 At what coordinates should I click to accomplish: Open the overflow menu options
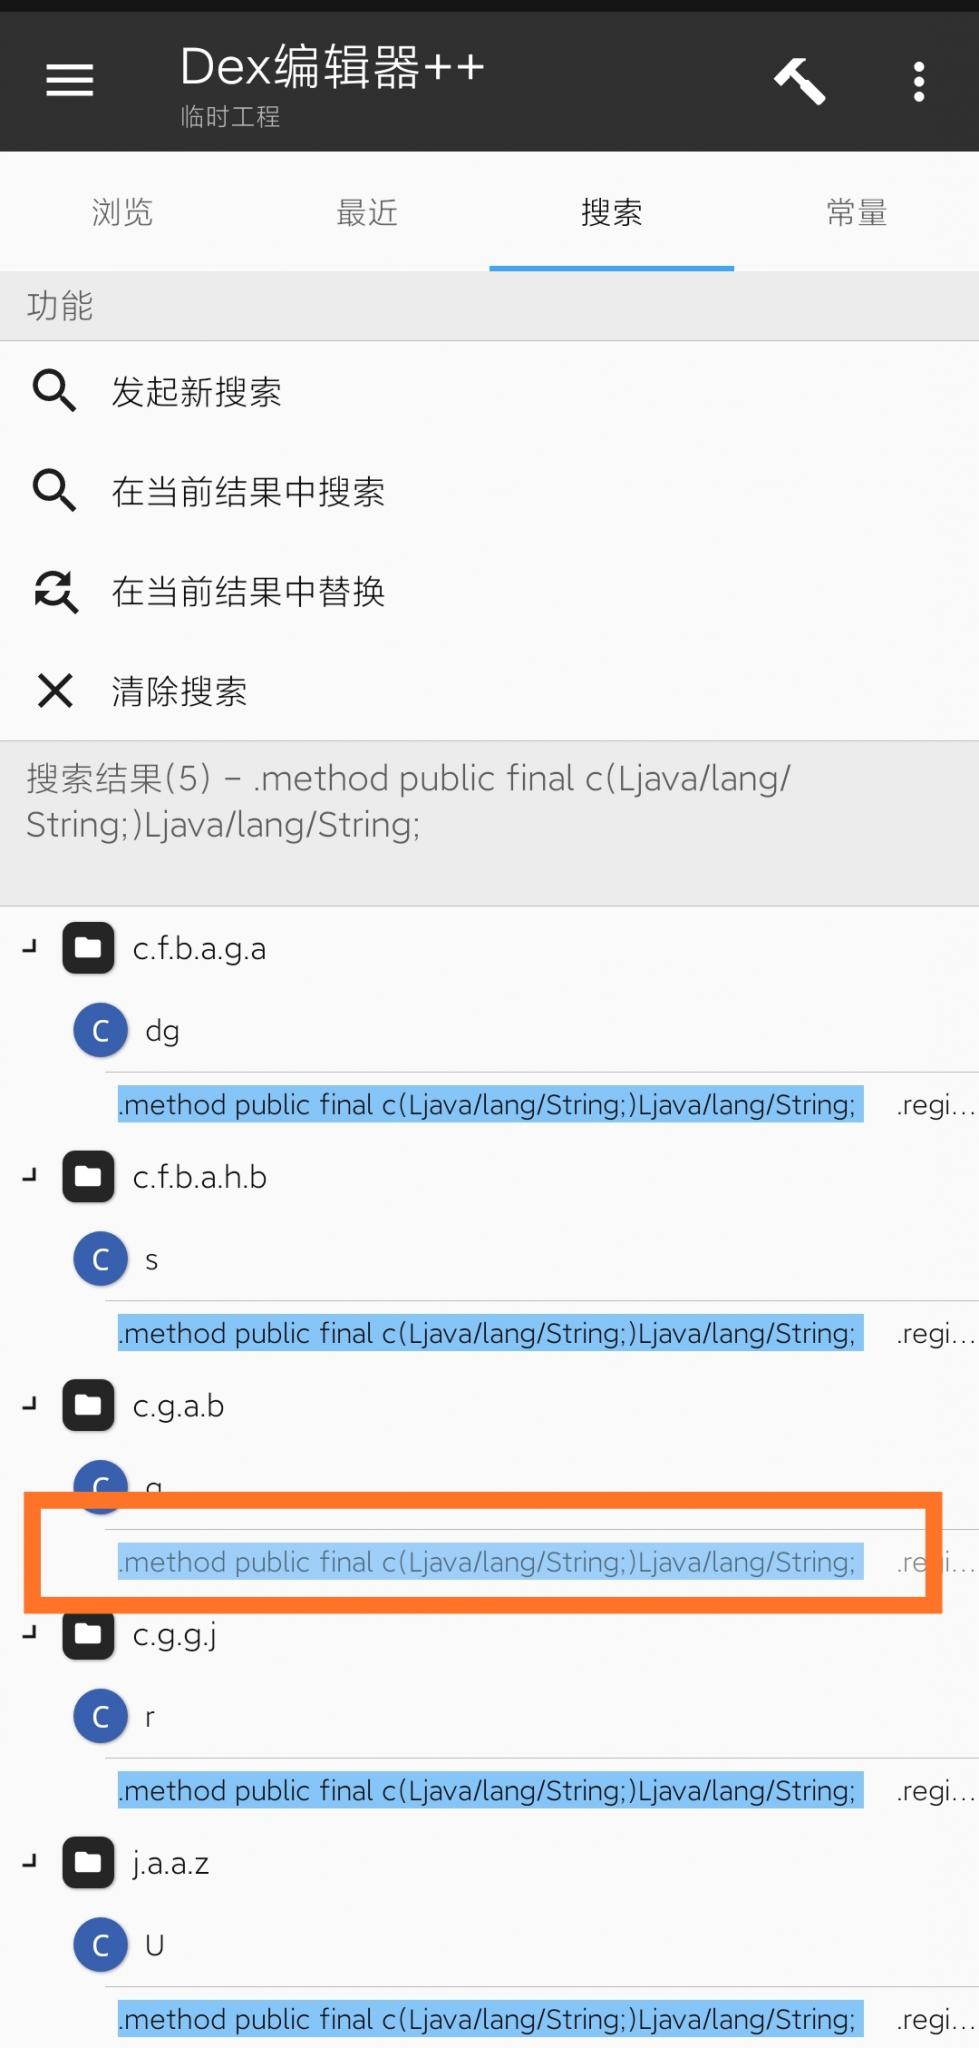(918, 80)
